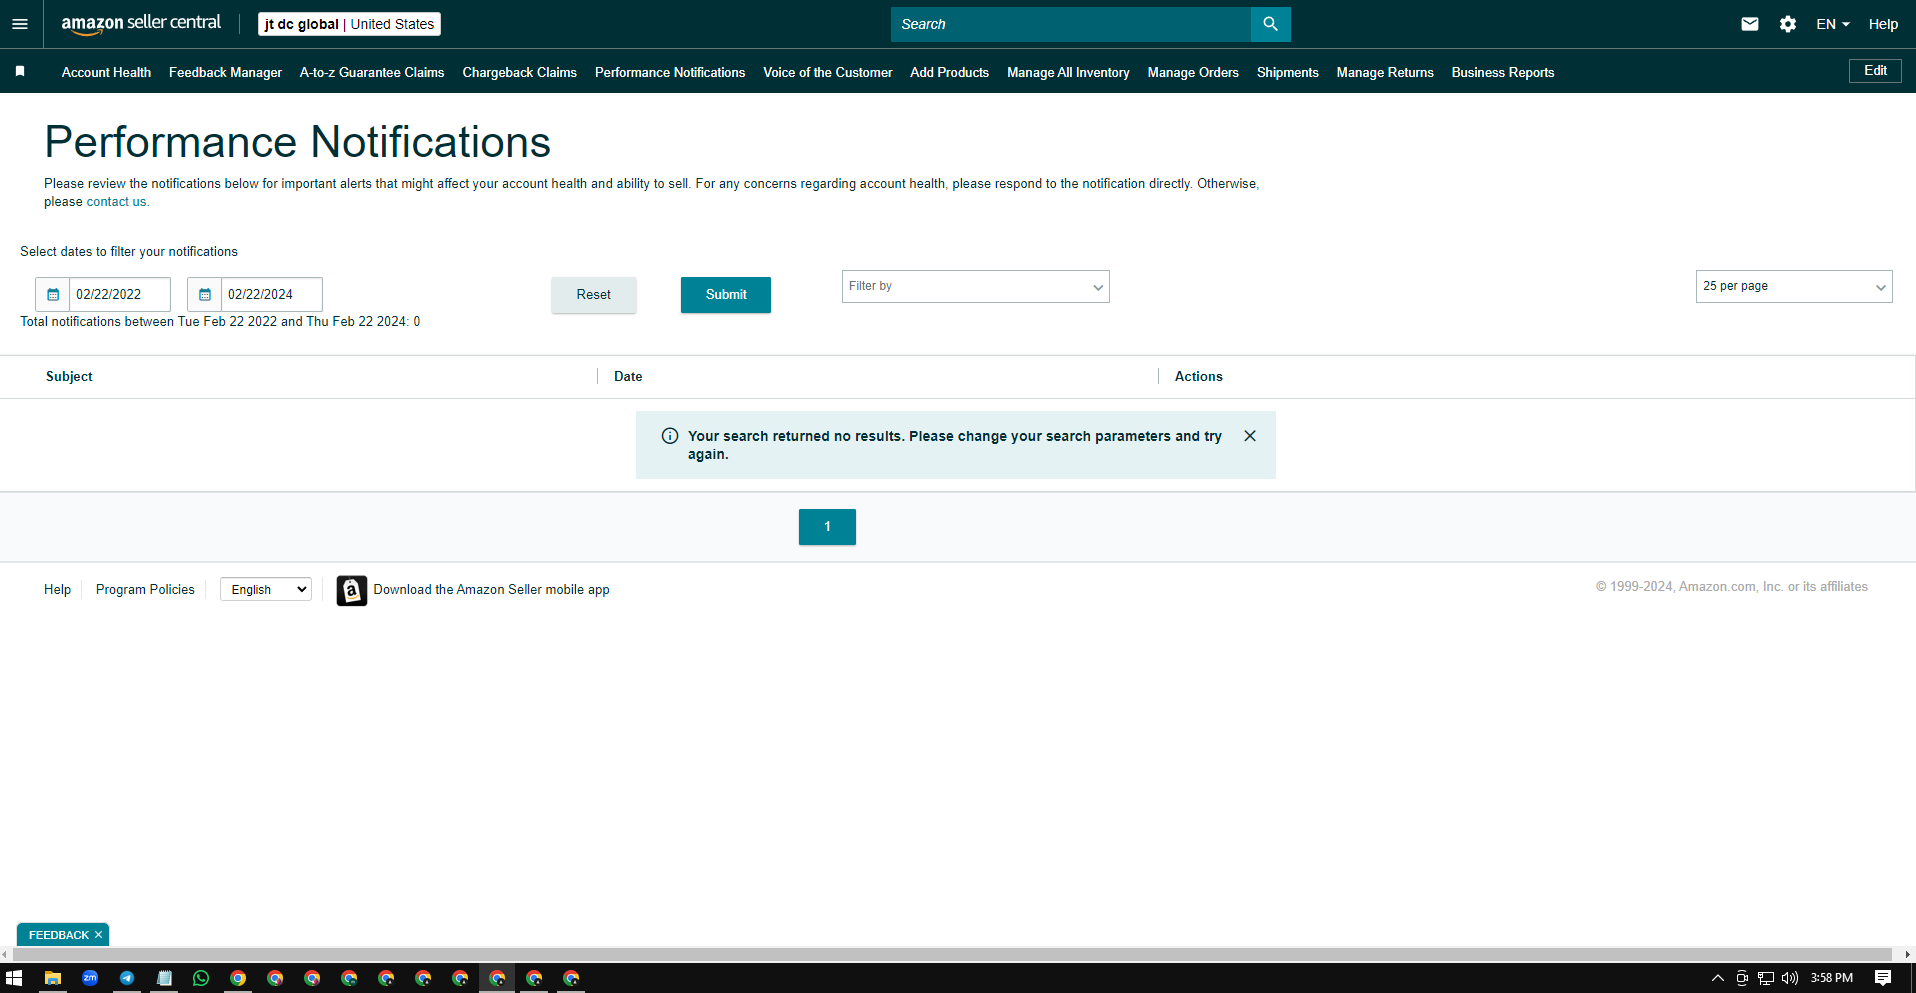Dismiss the no results alert

(x=1250, y=436)
